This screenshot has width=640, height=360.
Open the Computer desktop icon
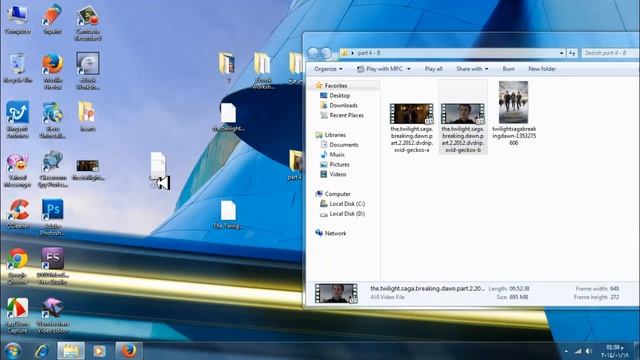coord(18,20)
